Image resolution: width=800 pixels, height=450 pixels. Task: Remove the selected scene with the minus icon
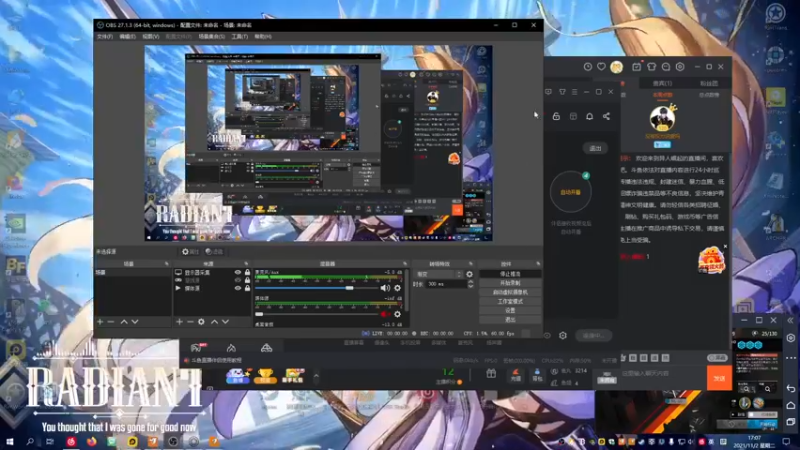pos(111,322)
